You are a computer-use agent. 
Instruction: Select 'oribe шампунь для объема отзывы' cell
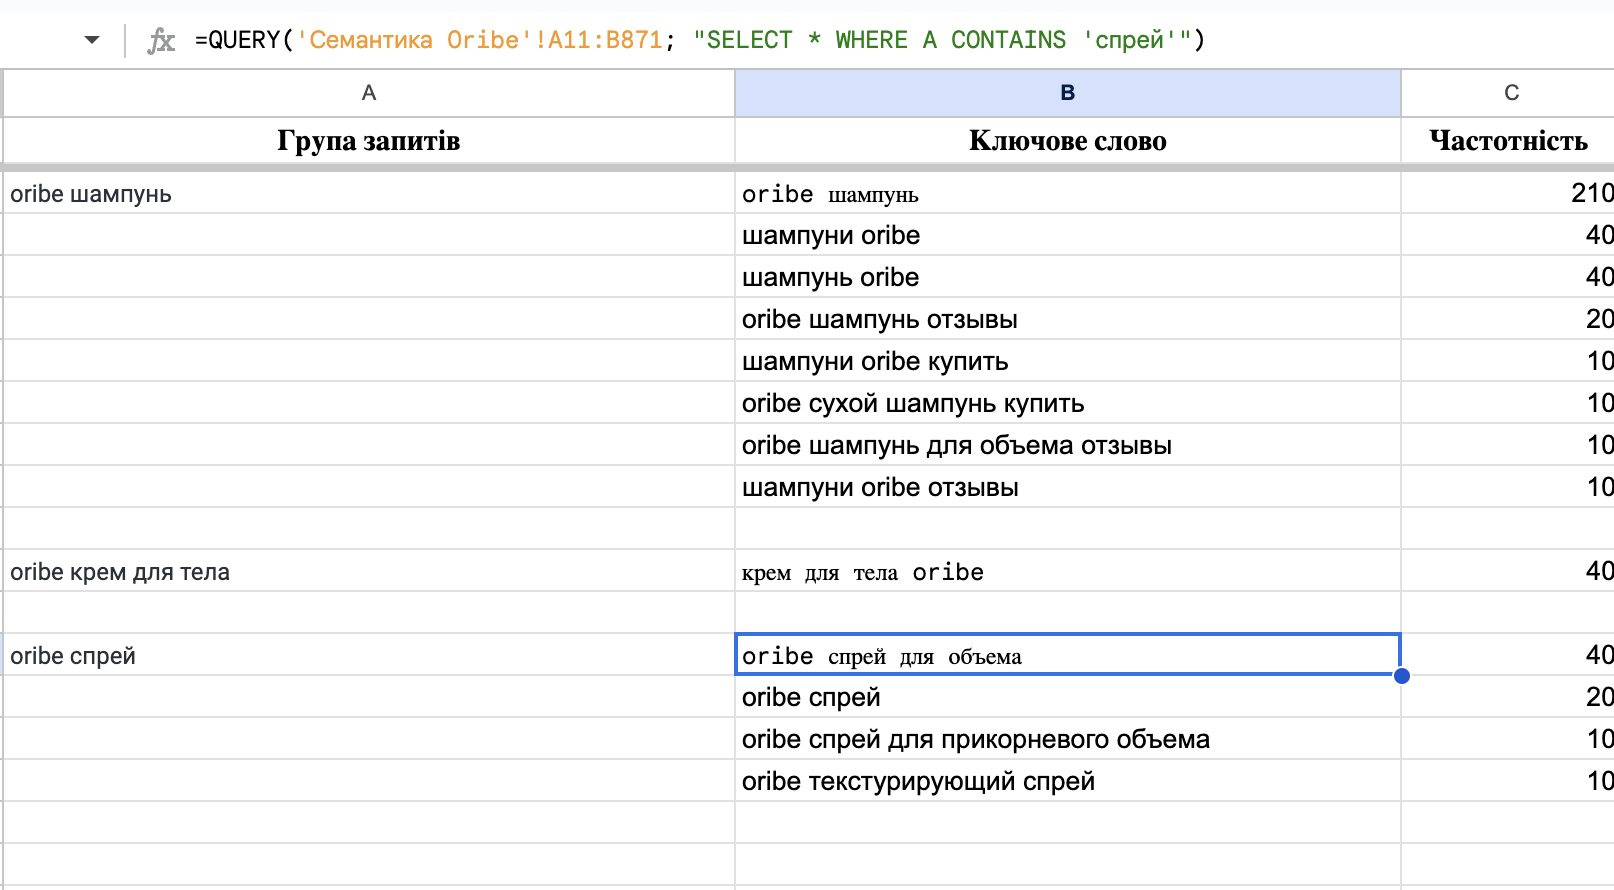(1068, 445)
